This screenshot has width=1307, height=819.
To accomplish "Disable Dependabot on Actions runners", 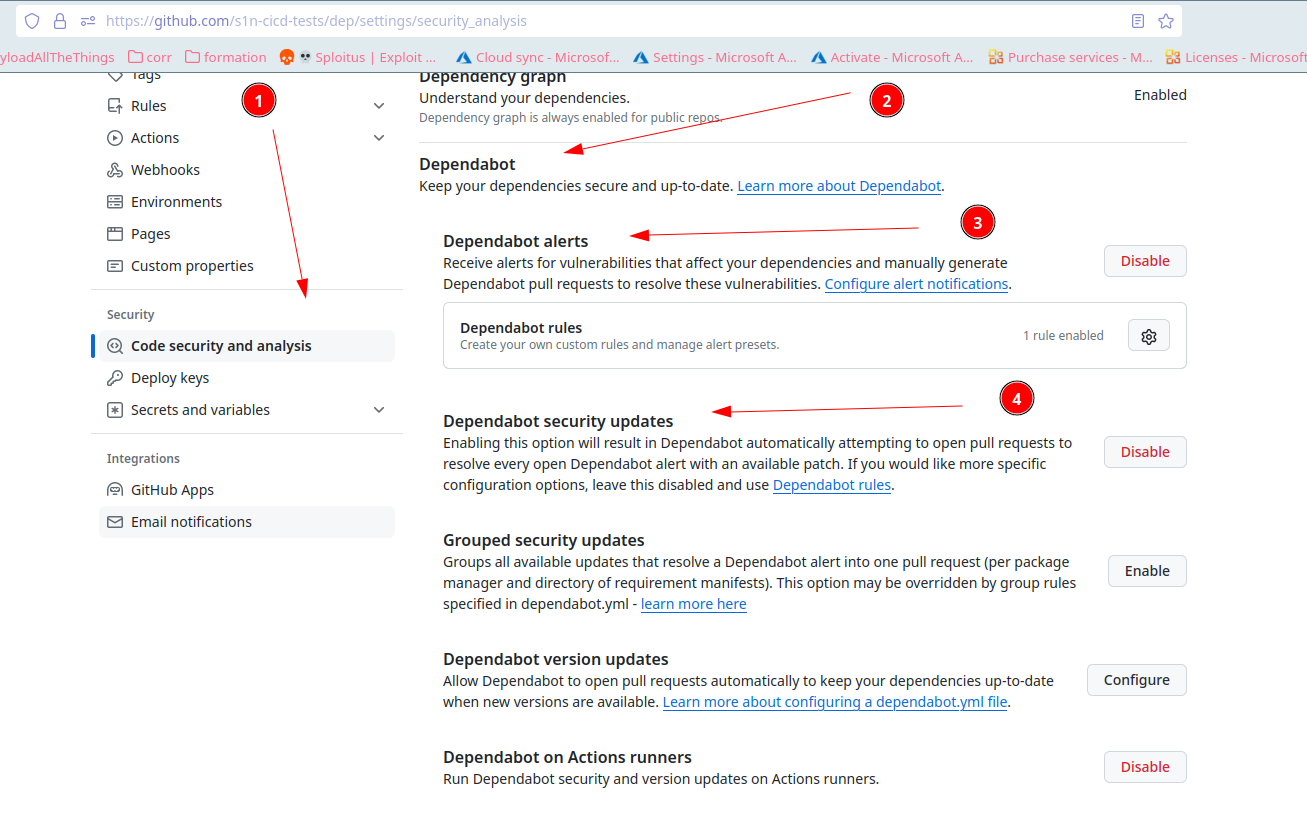I will pyautogui.click(x=1145, y=767).
